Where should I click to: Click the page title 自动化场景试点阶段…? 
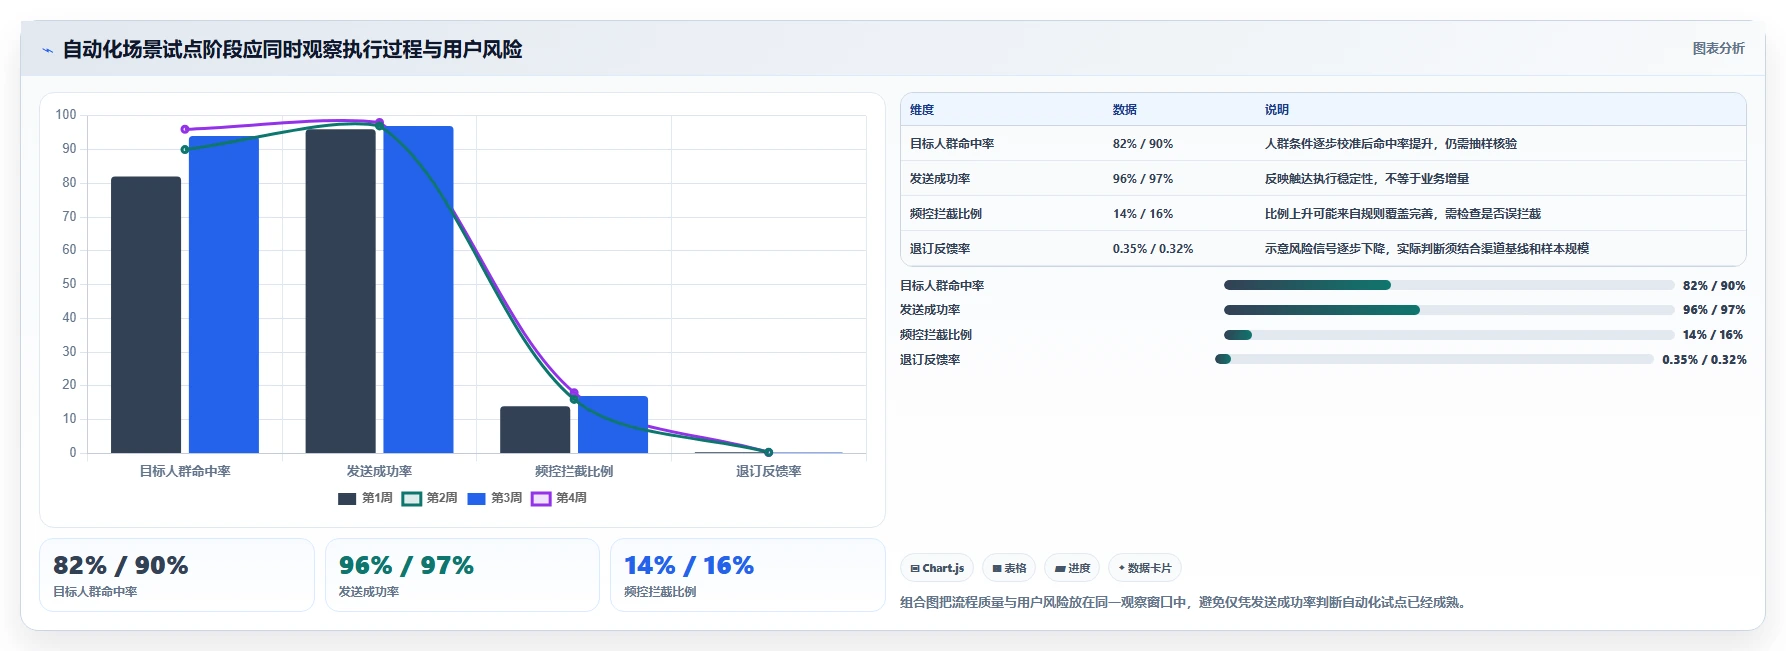tap(292, 49)
